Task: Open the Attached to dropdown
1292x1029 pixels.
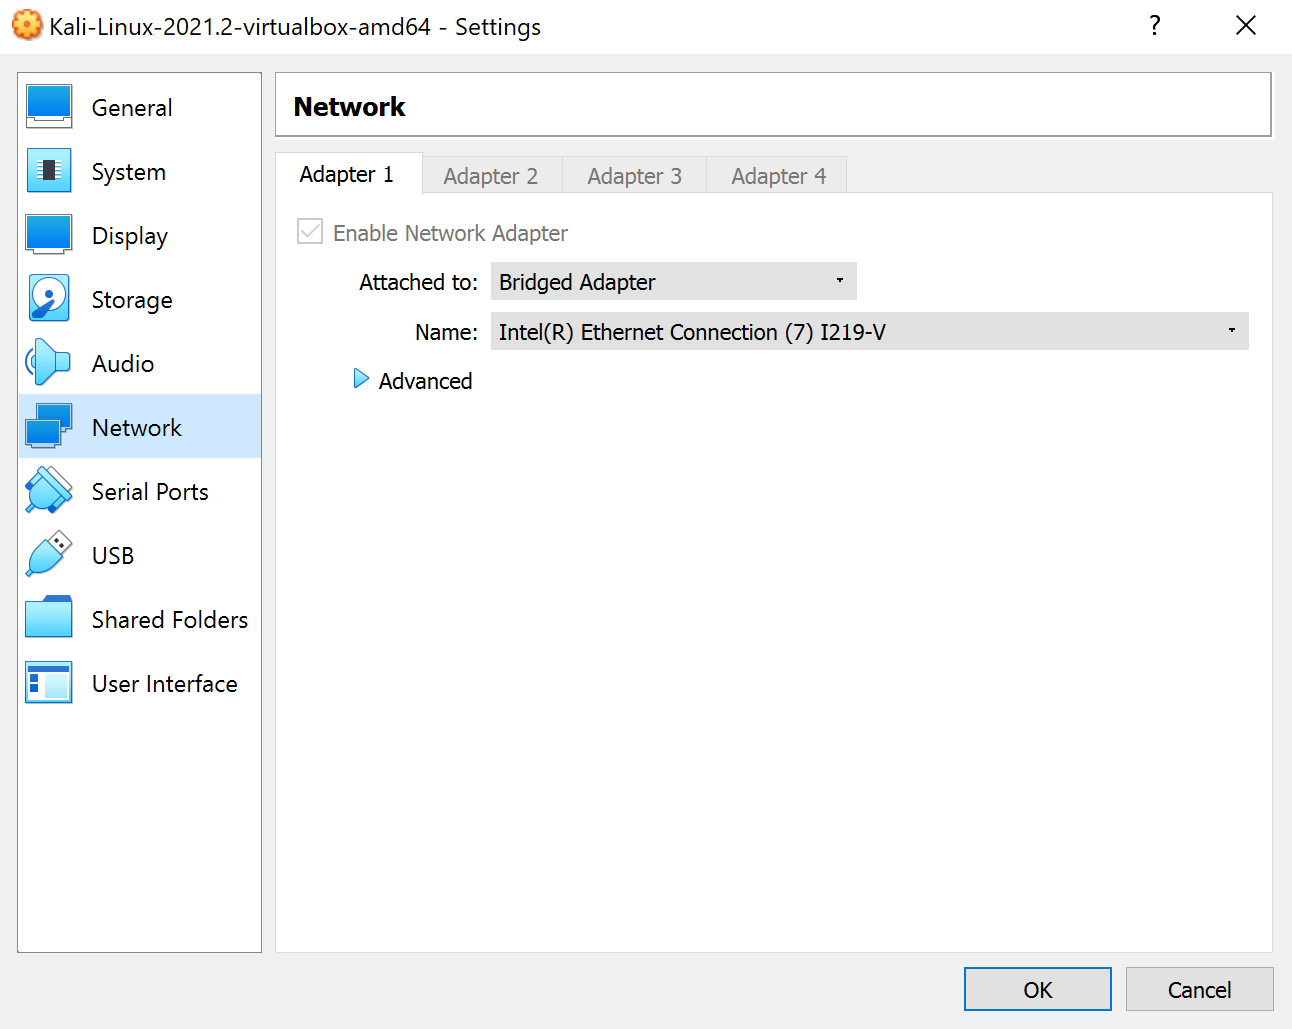Action: (673, 282)
